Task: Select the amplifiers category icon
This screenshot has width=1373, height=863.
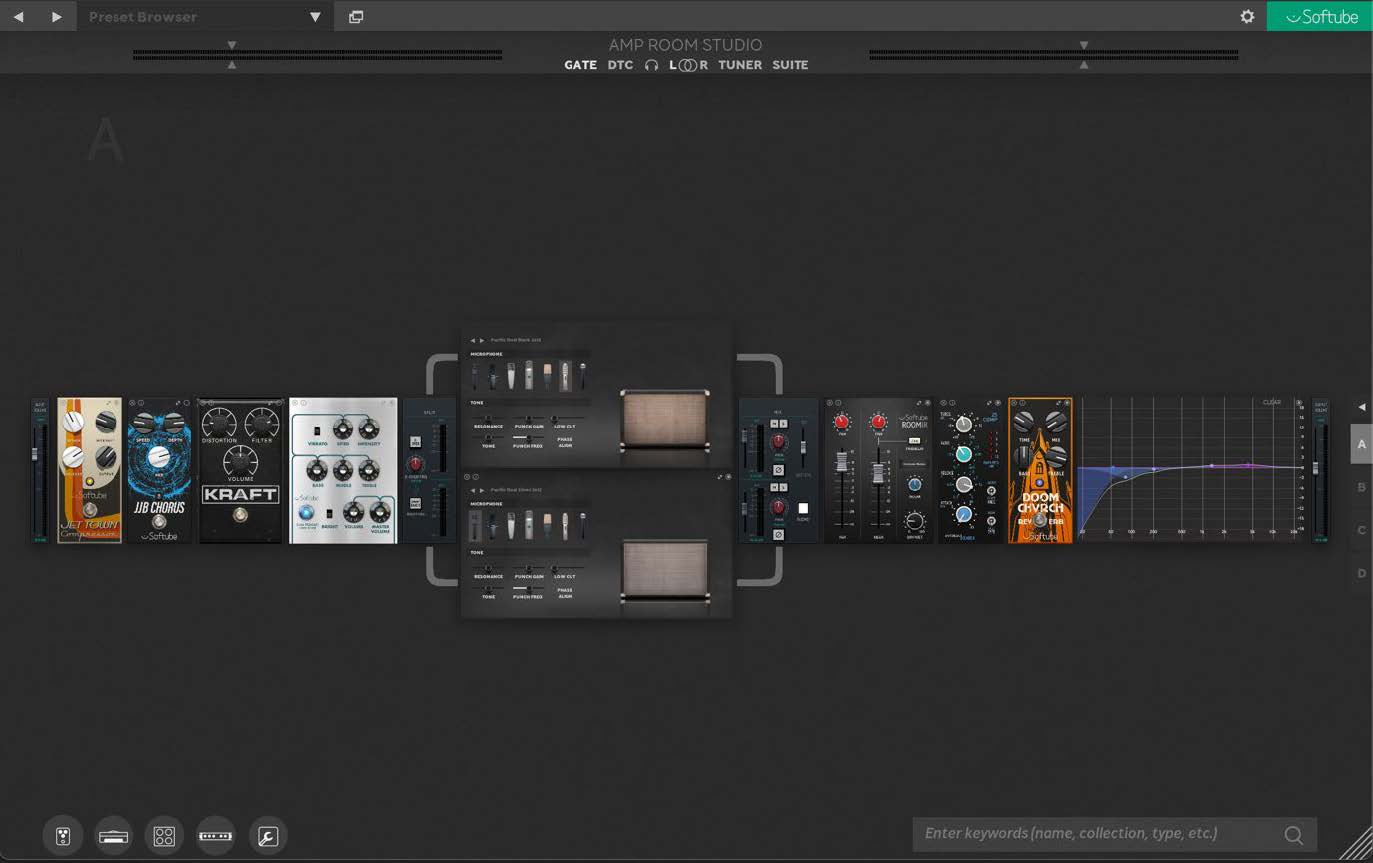Action: [113, 835]
